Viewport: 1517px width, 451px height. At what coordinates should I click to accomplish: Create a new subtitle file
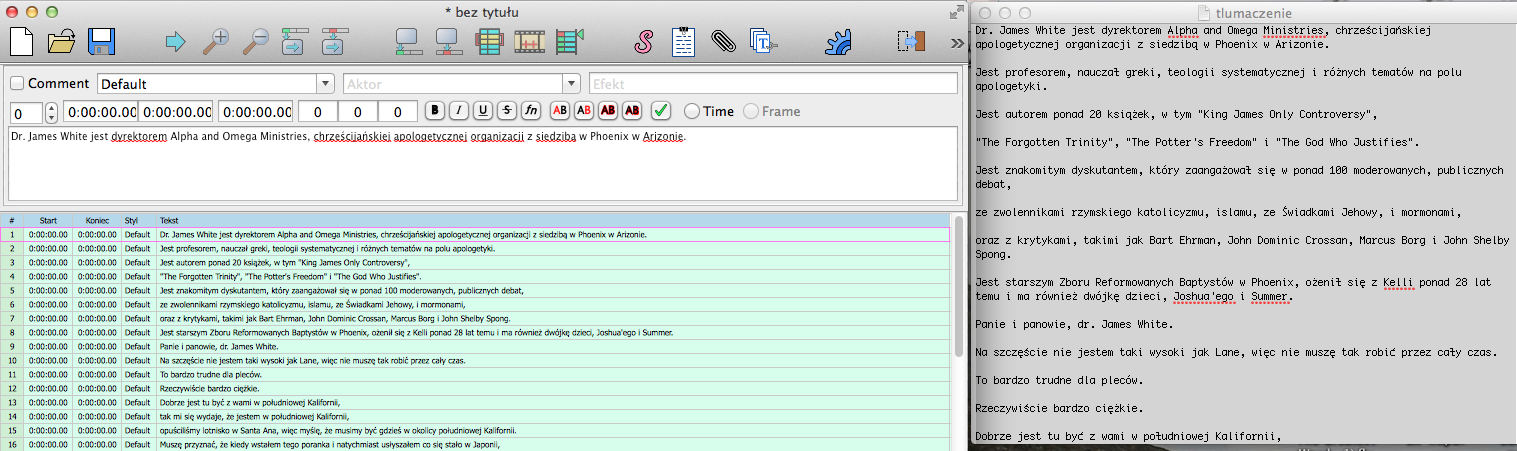22,41
